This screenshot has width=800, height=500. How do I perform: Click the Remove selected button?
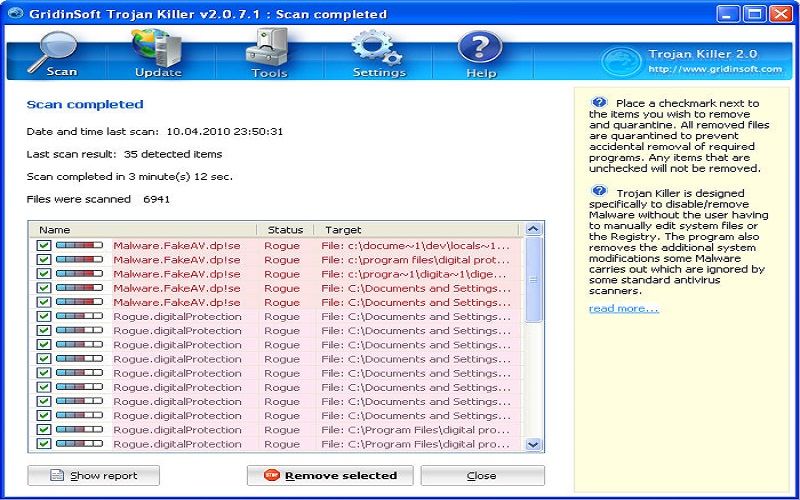click(330, 476)
